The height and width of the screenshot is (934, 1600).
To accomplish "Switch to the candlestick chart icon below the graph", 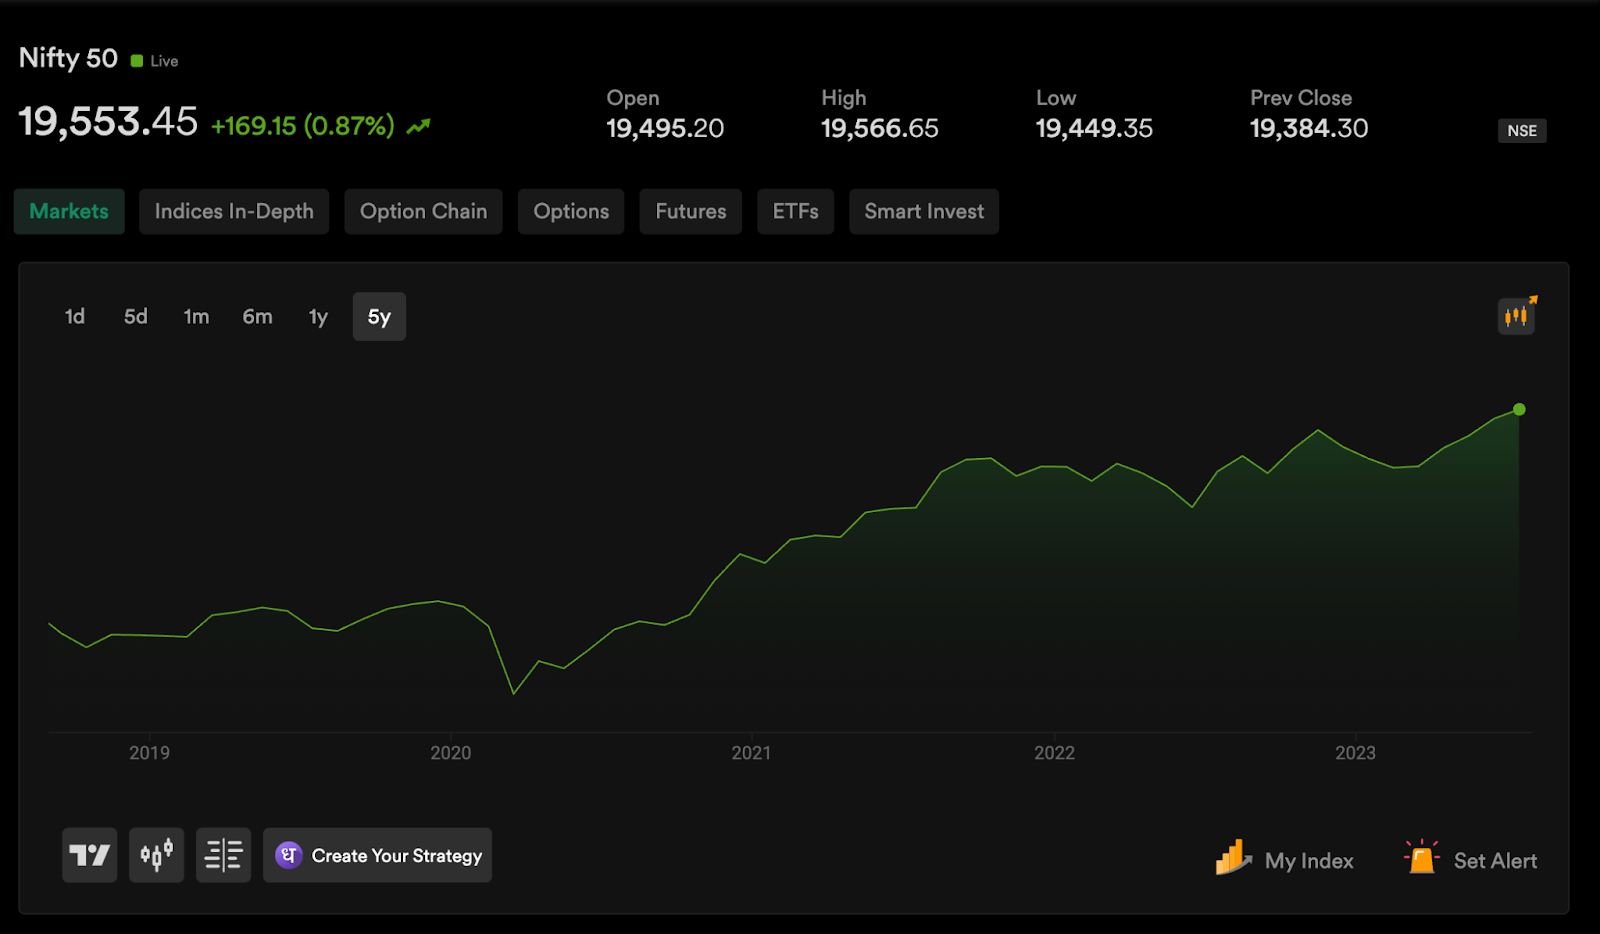I will coord(156,855).
